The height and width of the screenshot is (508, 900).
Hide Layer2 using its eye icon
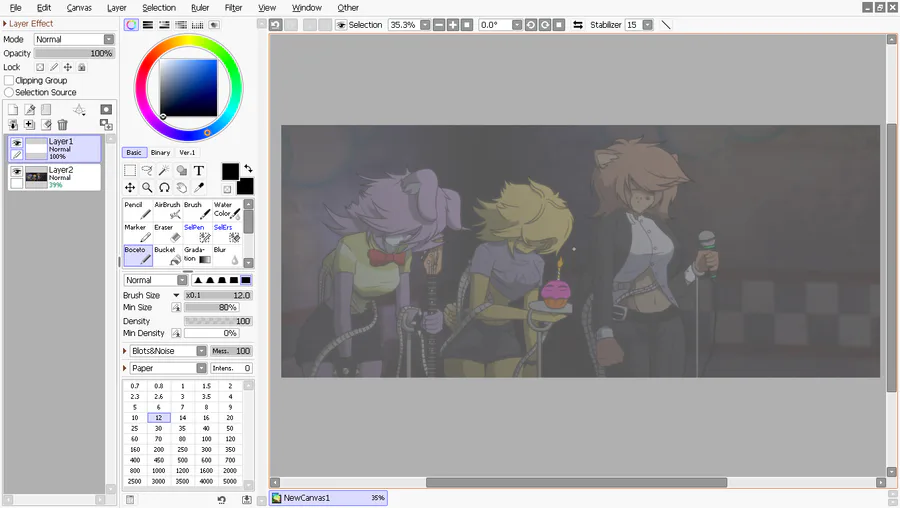[17, 172]
